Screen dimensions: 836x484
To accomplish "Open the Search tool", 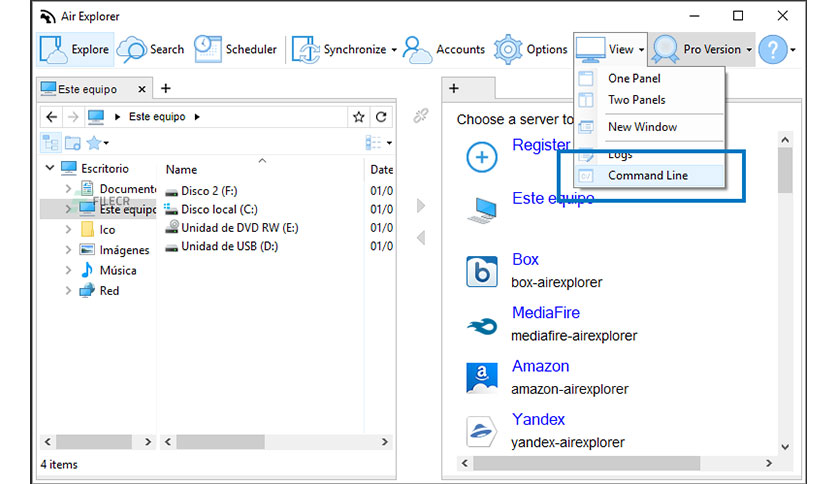I will click(x=150, y=49).
